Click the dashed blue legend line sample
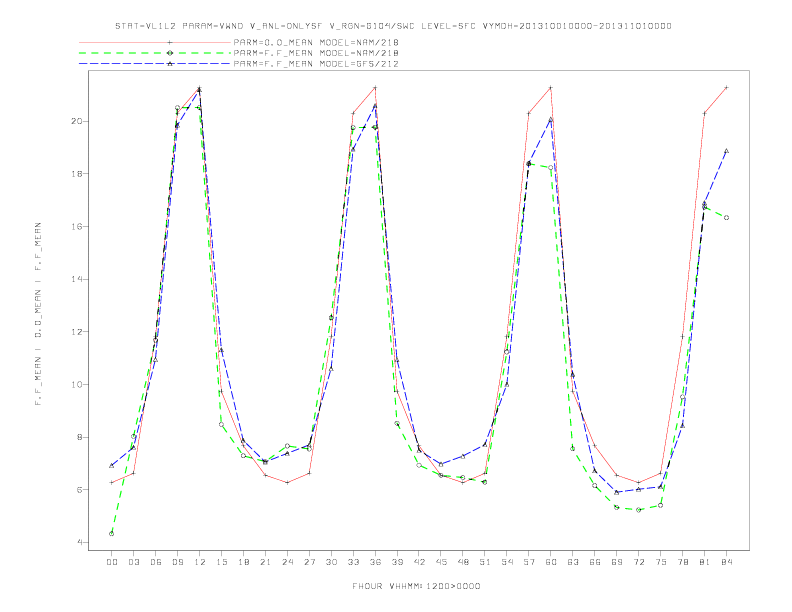Viewport: 792px width, 612px height. [155, 64]
